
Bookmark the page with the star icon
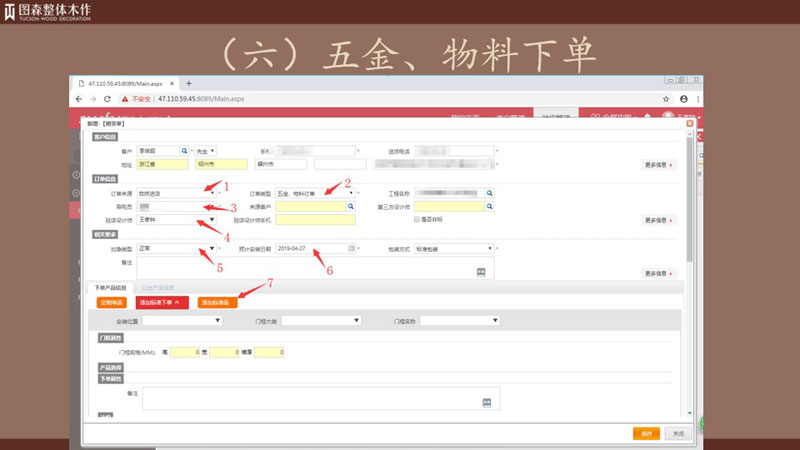(x=666, y=100)
